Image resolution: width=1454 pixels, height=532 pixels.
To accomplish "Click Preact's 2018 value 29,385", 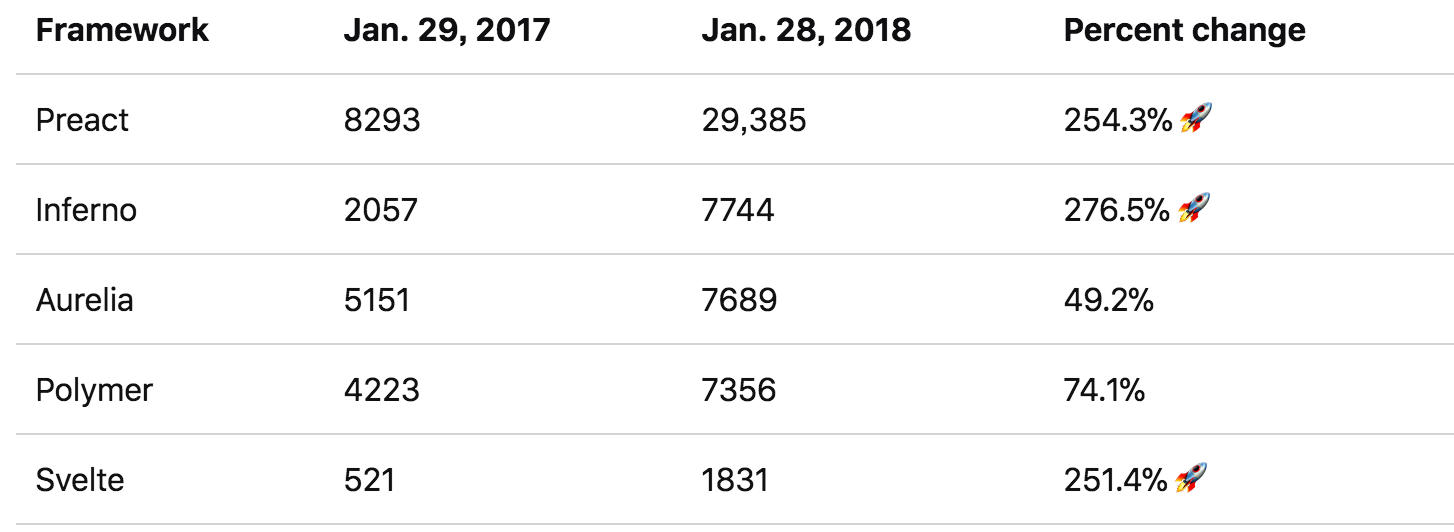I will 754,120.
